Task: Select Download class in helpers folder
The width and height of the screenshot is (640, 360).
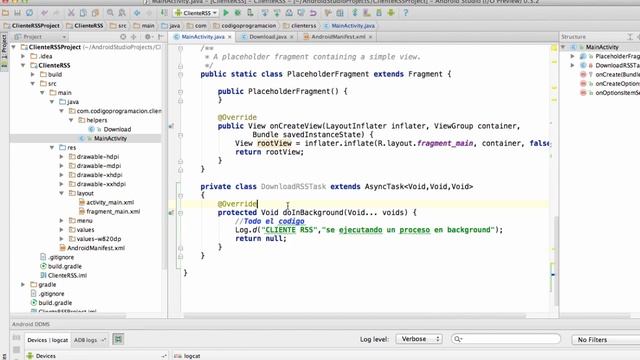Action: pos(117,129)
